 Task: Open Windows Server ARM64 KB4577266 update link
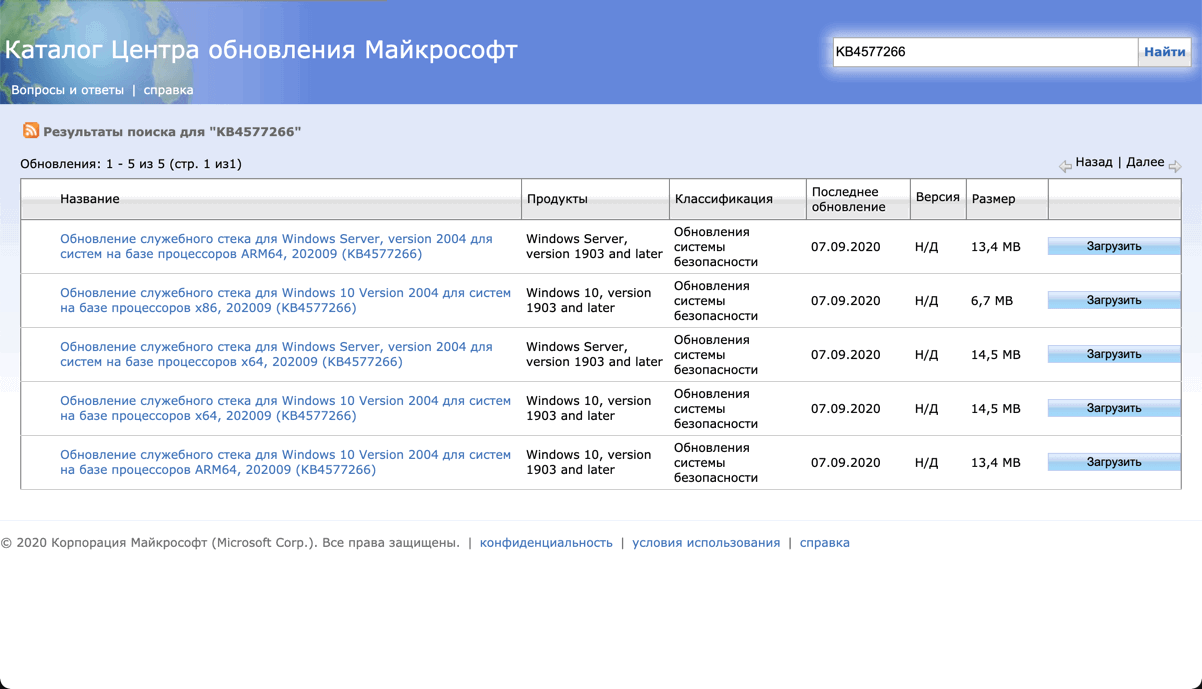(x=276, y=246)
